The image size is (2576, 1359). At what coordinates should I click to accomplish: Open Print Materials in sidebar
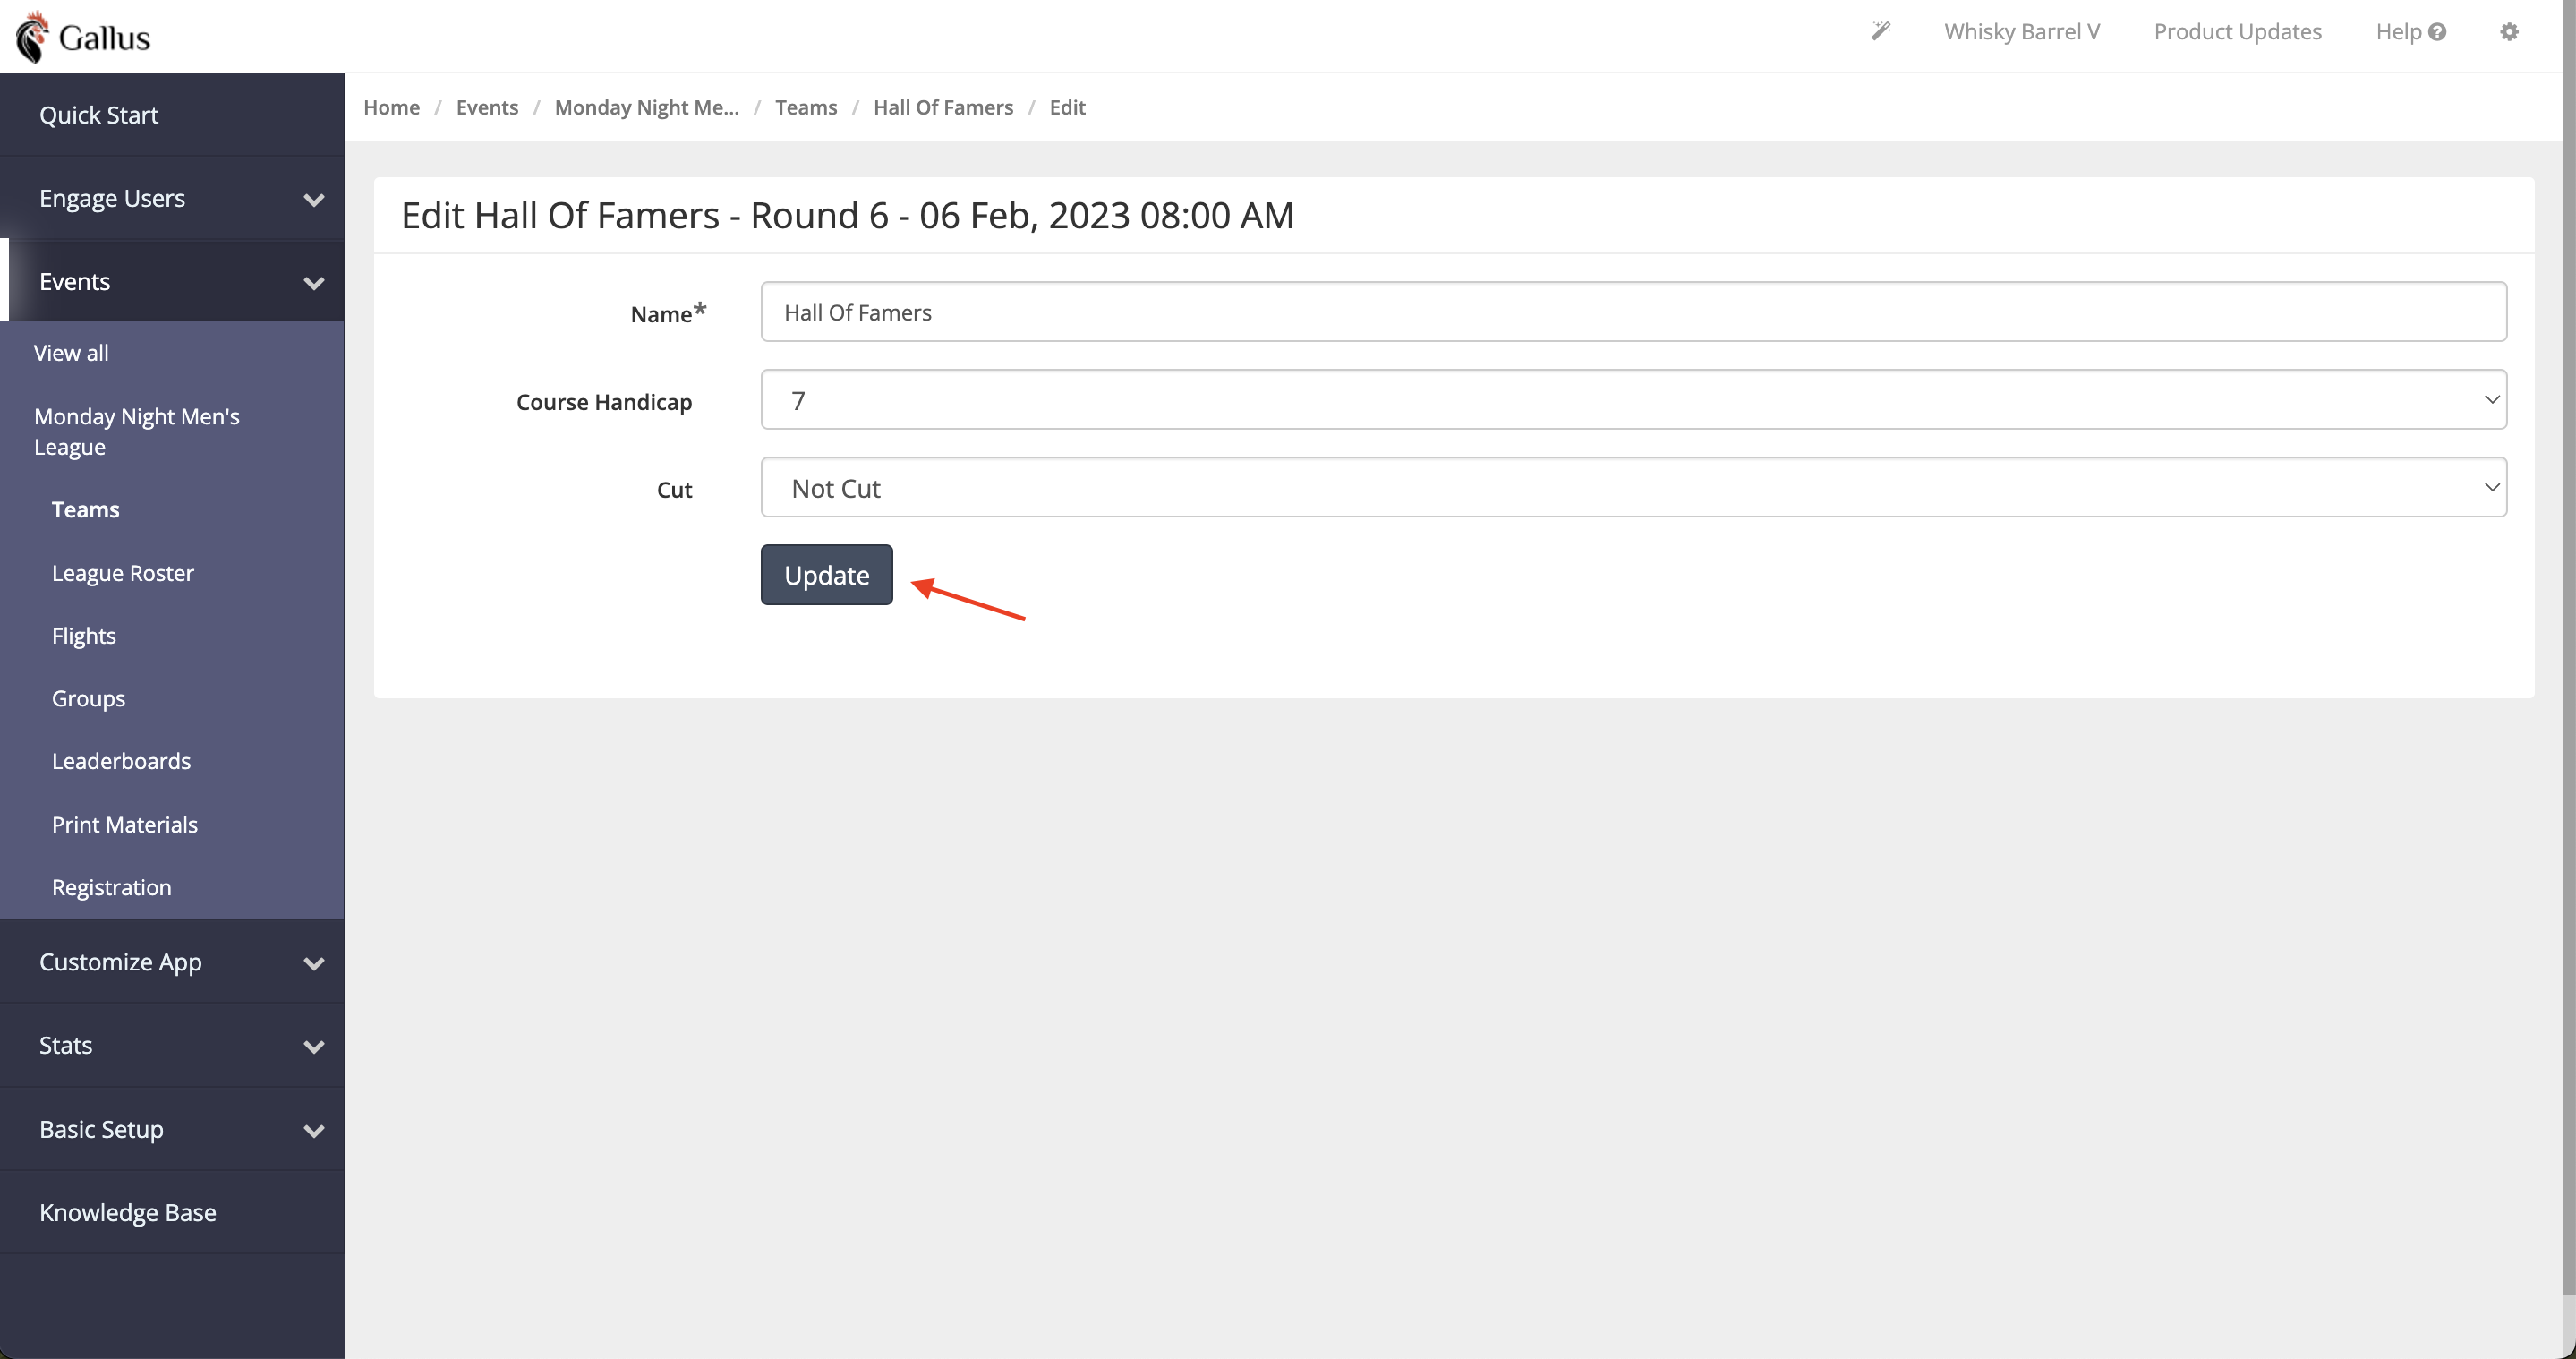(125, 825)
